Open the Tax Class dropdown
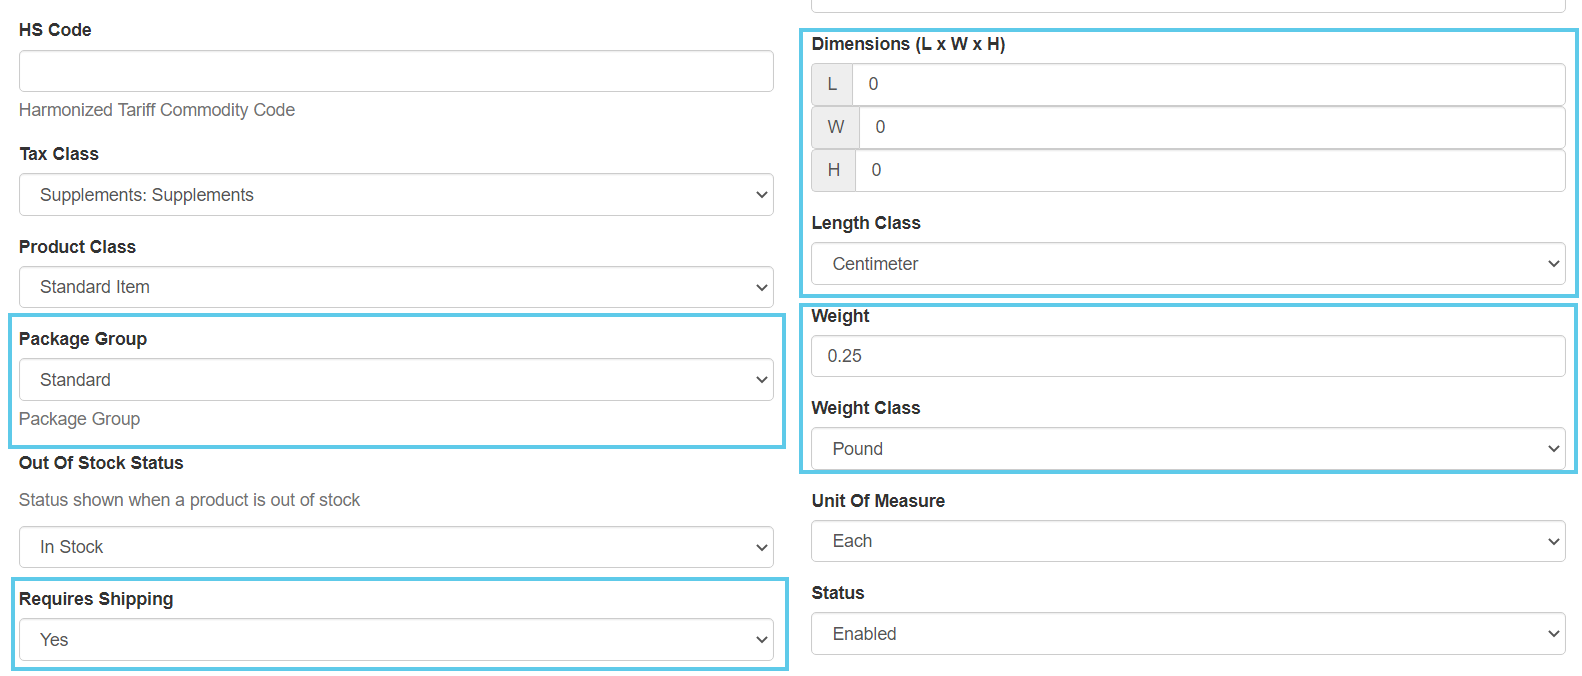This screenshot has height=676, width=1582. point(396,195)
